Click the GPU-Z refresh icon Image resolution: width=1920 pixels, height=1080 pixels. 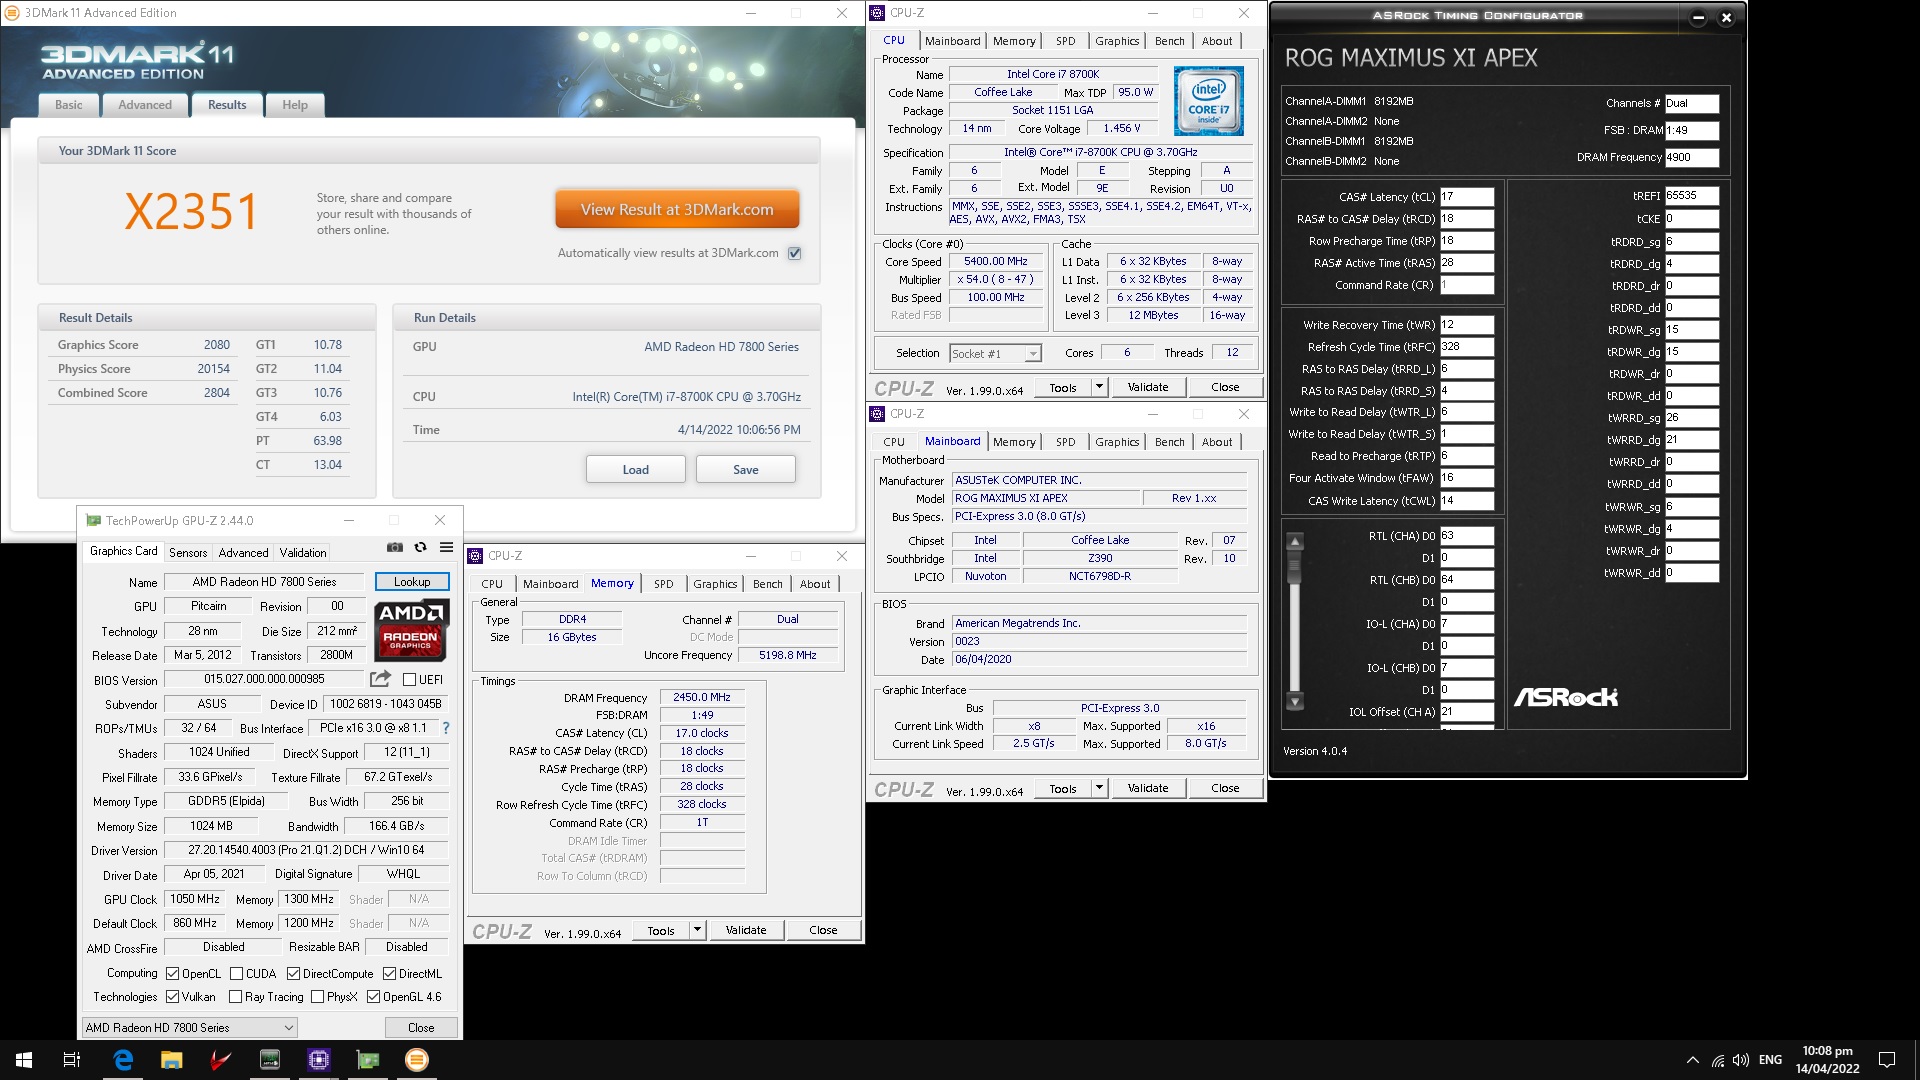[x=420, y=547]
